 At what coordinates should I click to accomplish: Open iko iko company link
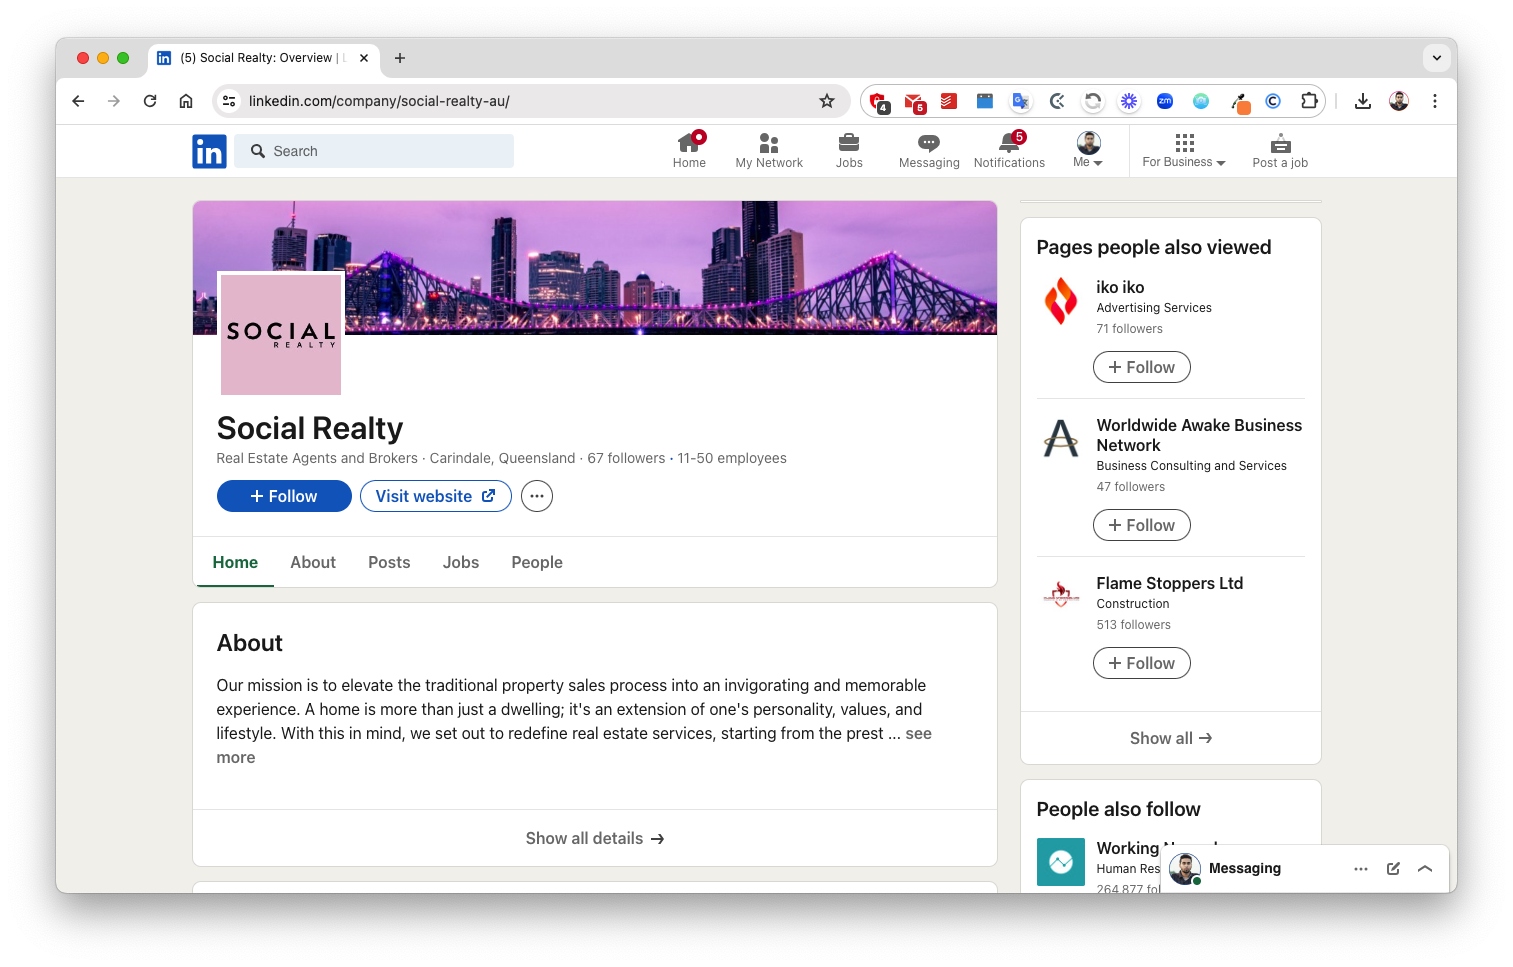click(1120, 287)
